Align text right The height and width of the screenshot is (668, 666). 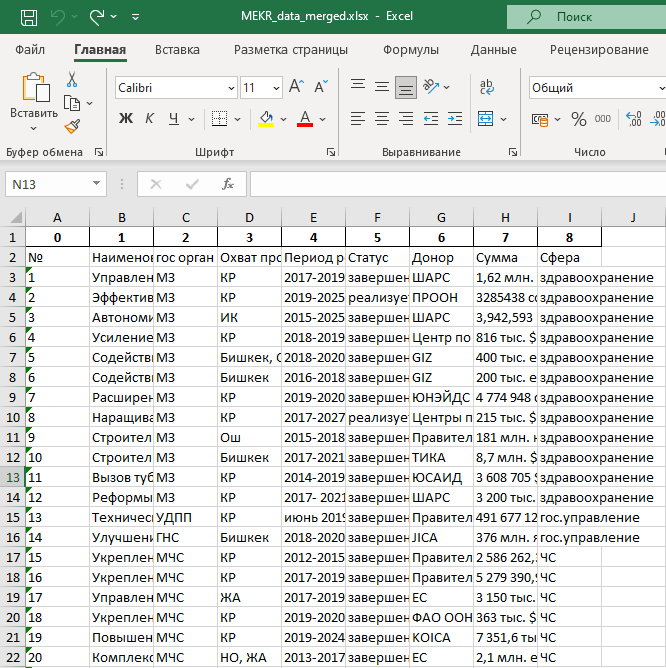[406, 119]
